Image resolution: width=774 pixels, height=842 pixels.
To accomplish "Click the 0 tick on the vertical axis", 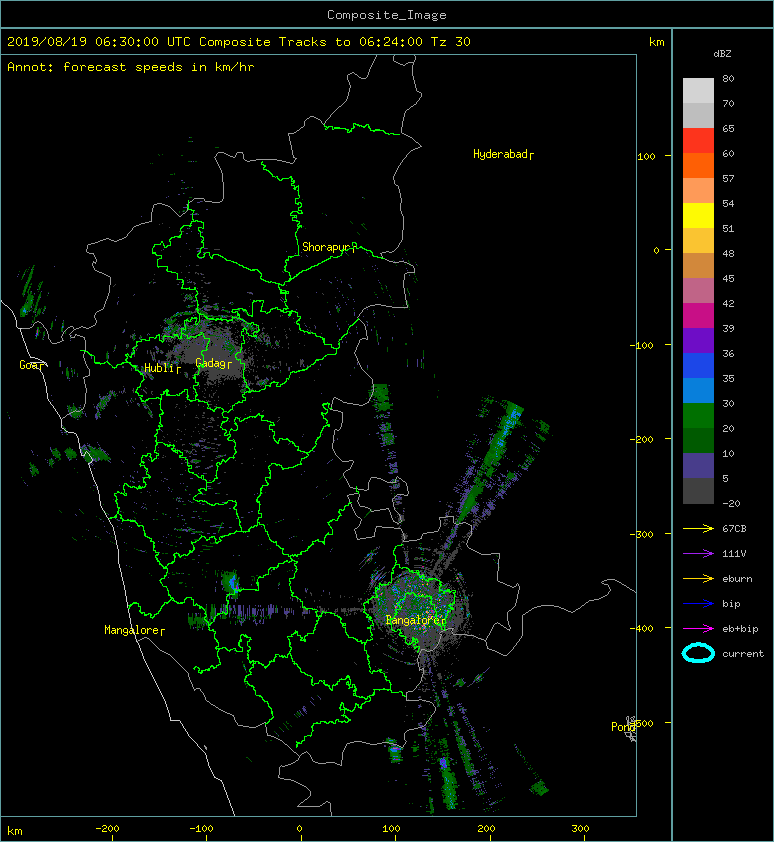I will pos(656,250).
